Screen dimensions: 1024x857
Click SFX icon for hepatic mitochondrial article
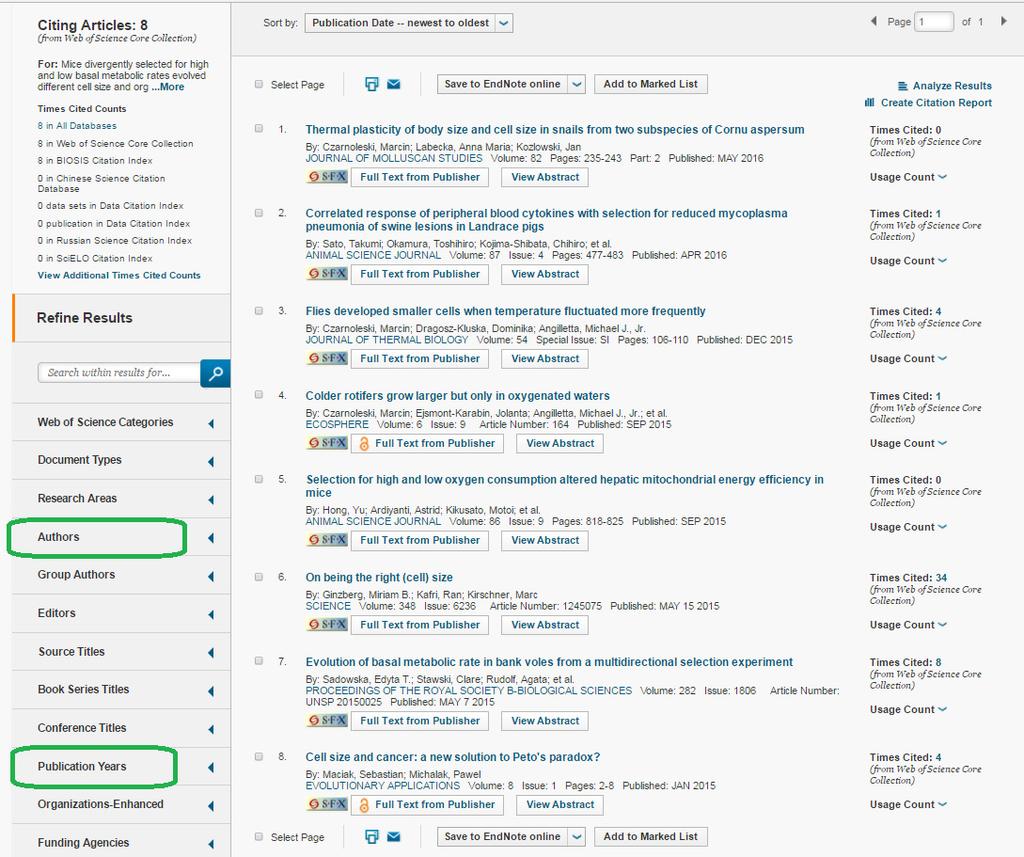[327, 540]
